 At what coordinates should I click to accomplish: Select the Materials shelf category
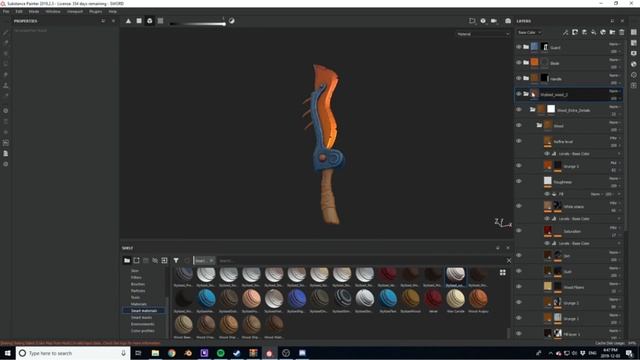pyautogui.click(x=139, y=304)
